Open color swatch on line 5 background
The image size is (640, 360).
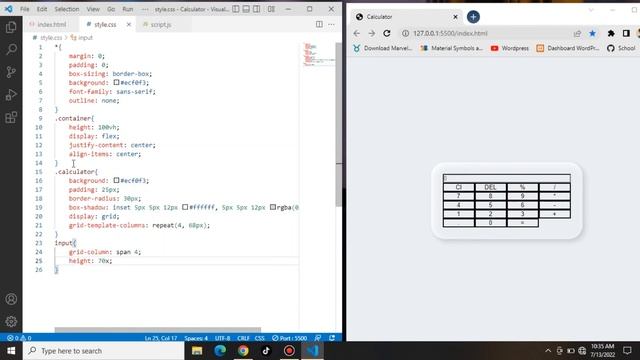coord(116,82)
